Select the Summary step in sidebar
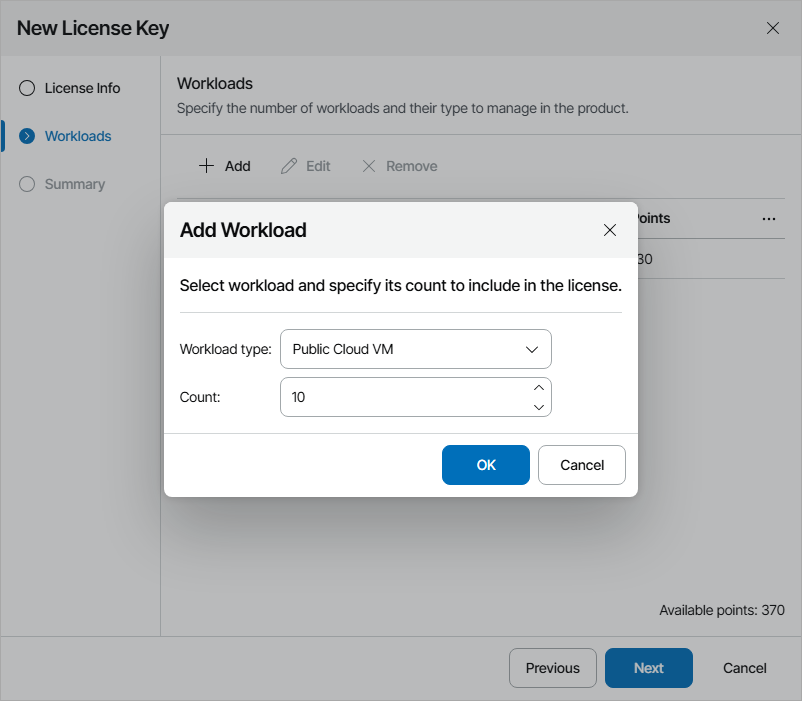This screenshot has height=701, width=802. [x=75, y=184]
